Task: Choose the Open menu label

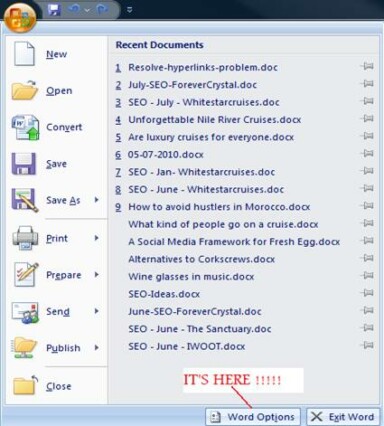Action: 59,91
